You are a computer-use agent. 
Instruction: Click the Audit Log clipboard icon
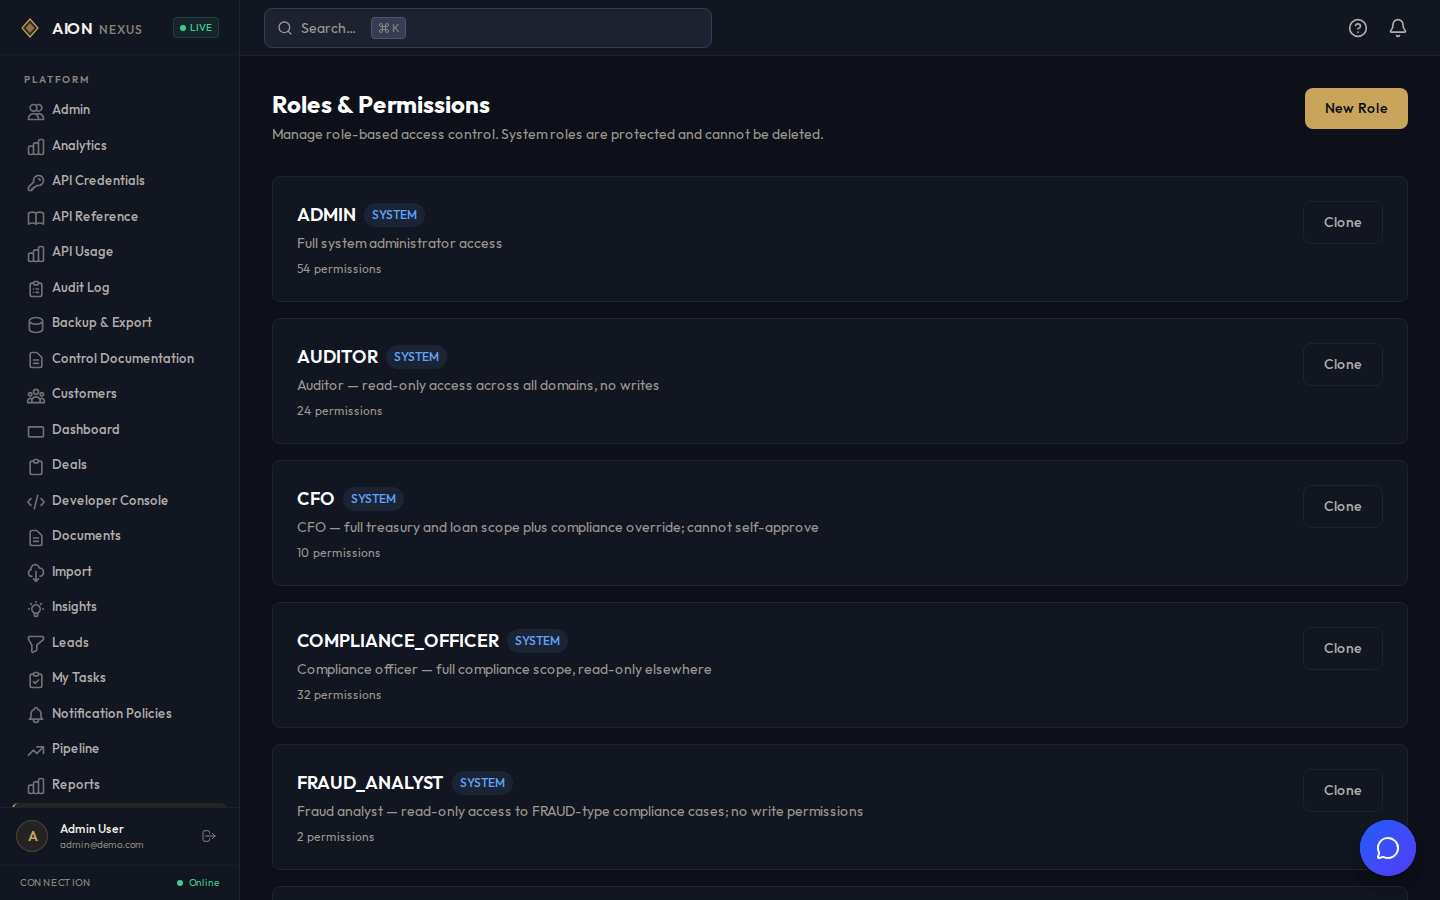tap(36, 289)
